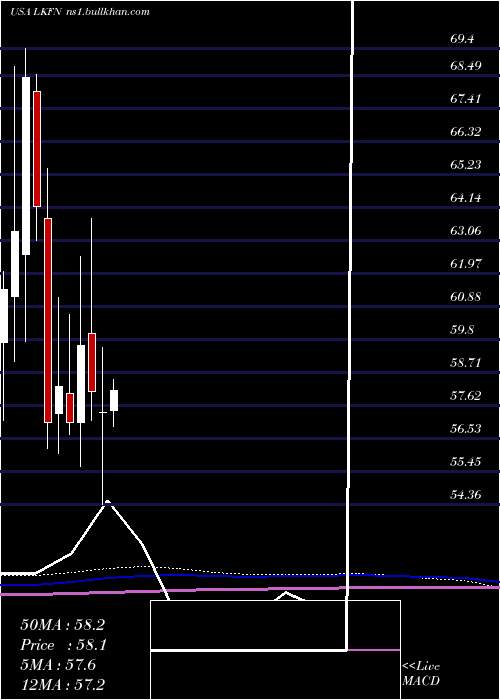Screen dimensions: 500x700
Task: Click the 12MA : 57.2 readout
Action: coord(62,685)
